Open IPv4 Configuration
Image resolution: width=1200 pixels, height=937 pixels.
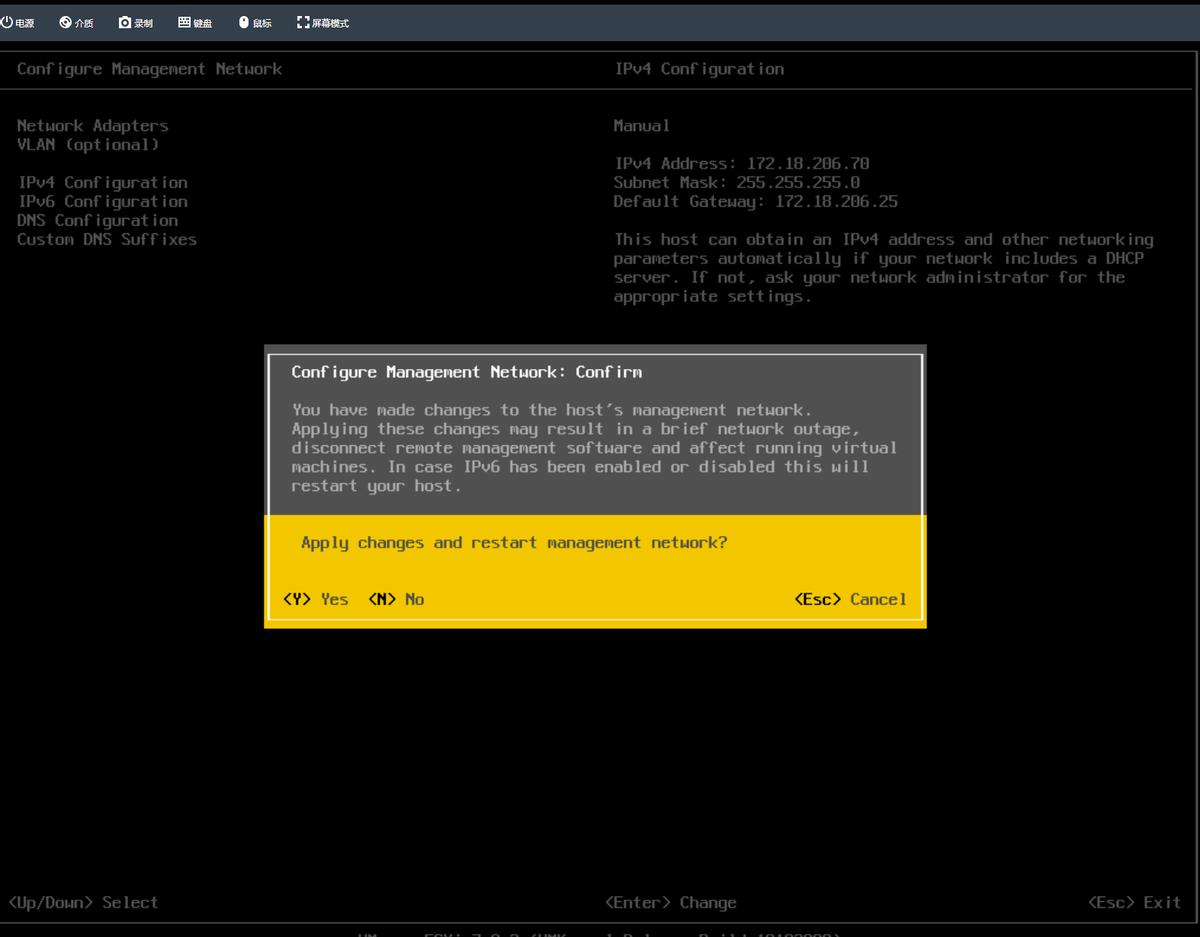(x=102, y=182)
